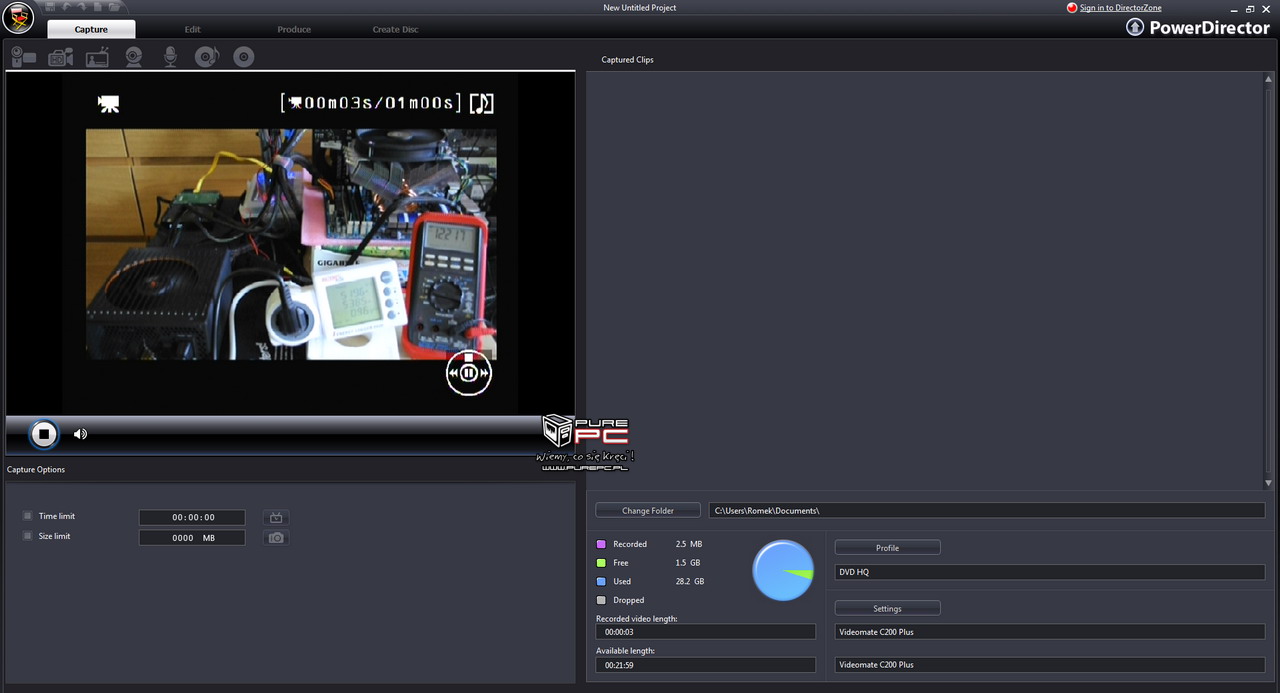Click the upgrade arrow beside PowerDirector logo
The height and width of the screenshot is (693, 1280).
pos(1135,27)
